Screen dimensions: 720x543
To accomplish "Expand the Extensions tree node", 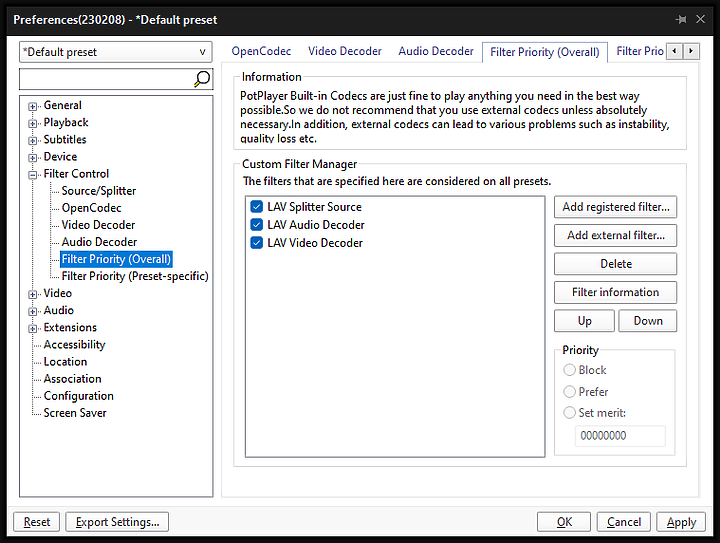I will coord(32,329).
